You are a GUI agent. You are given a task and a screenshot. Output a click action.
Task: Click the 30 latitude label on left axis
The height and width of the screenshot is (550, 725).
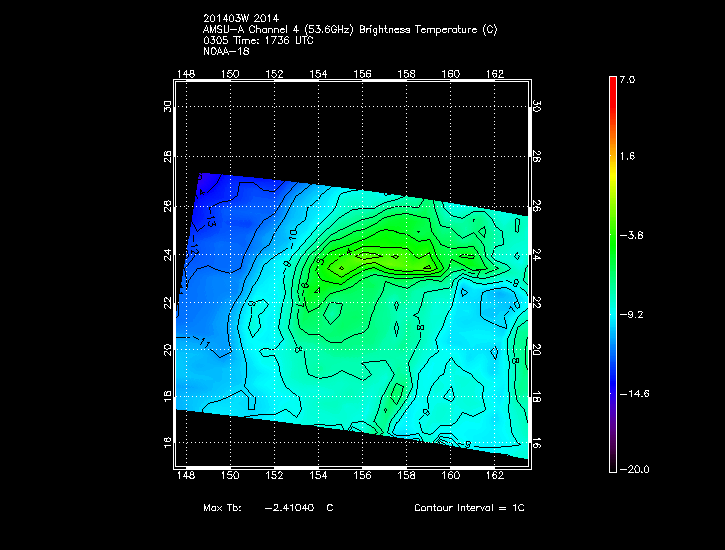click(x=168, y=107)
